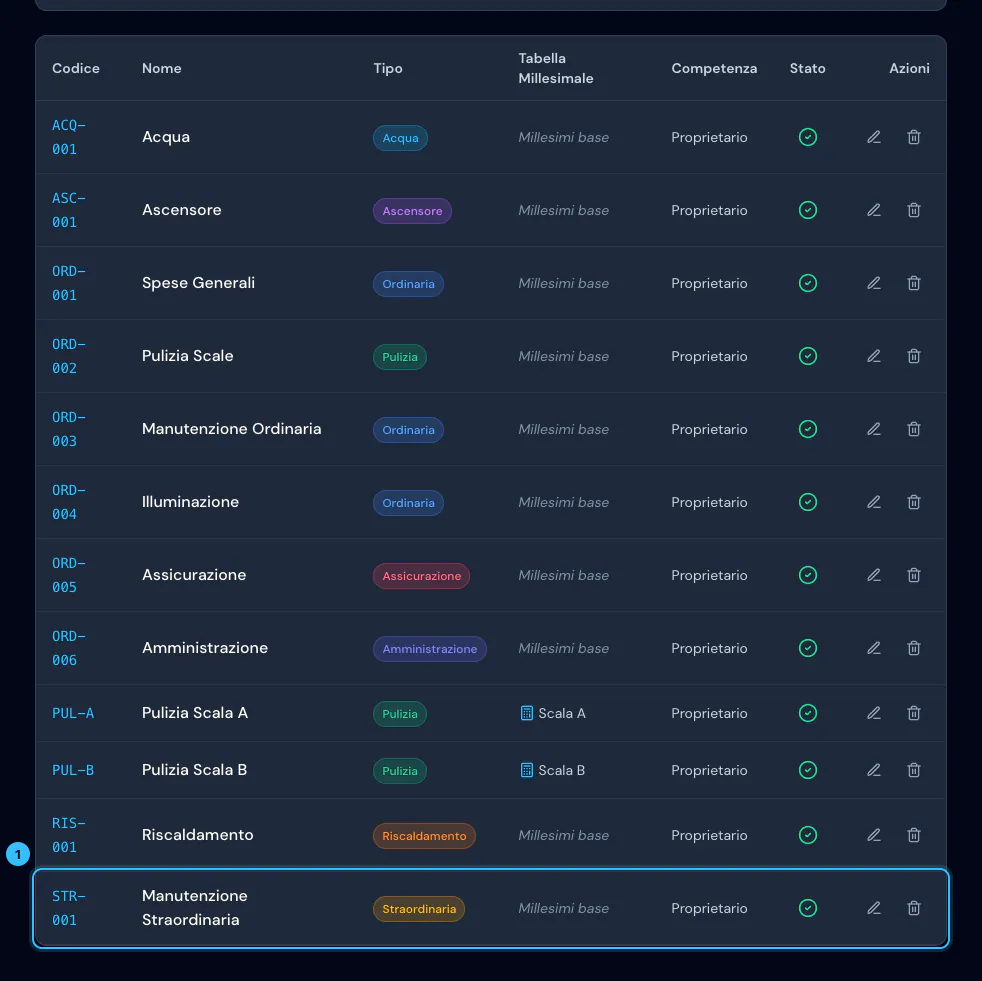982x981 pixels.
Task: Delete the Pulizia Scale entry
Action: pos(914,356)
